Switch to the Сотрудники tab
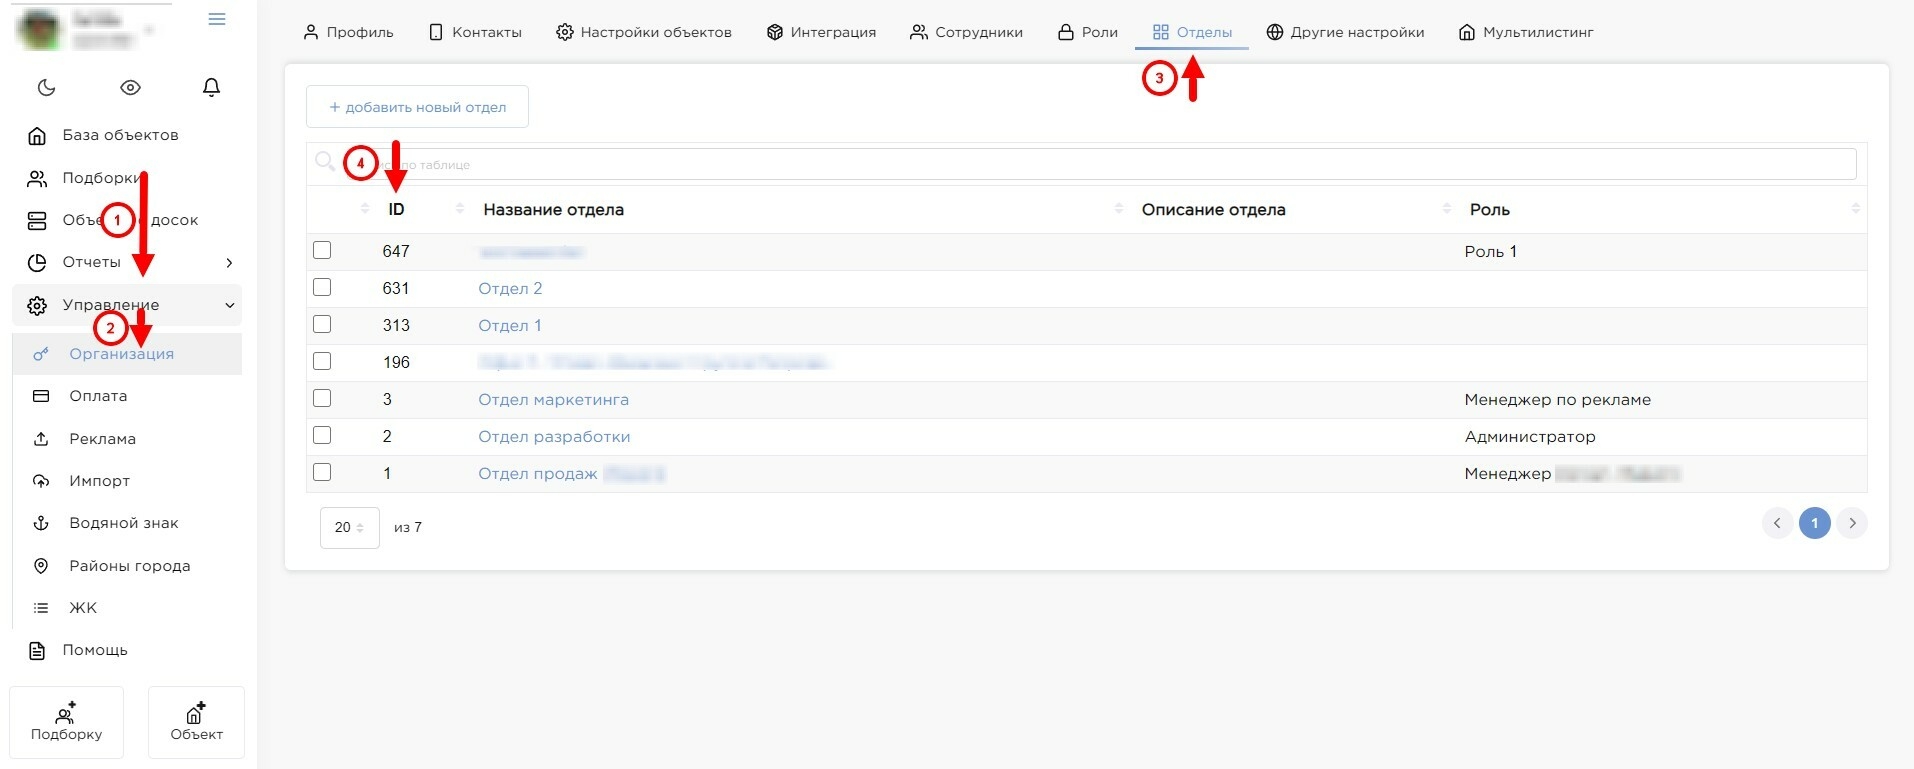1914x769 pixels. tap(966, 32)
